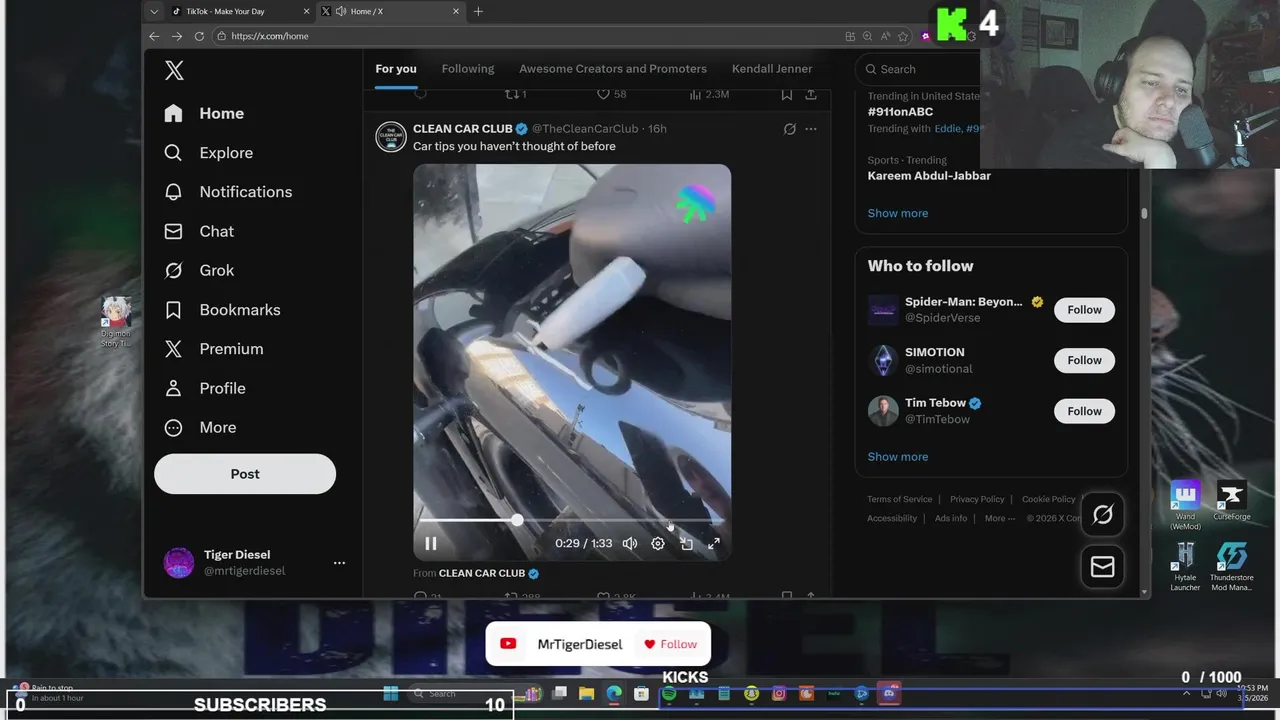The width and height of the screenshot is (1280, 720).
Task: Open floating Messages envelope button
Action: 1102,567
